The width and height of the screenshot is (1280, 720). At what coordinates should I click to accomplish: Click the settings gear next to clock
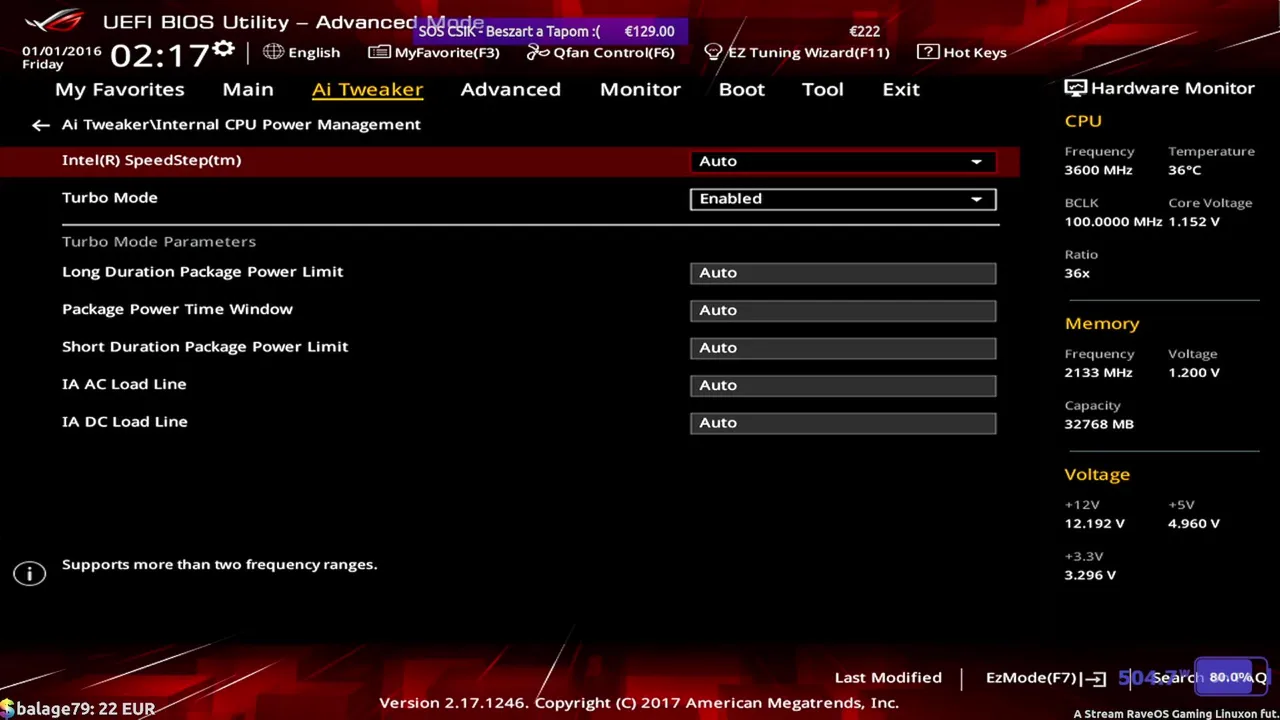224,50
